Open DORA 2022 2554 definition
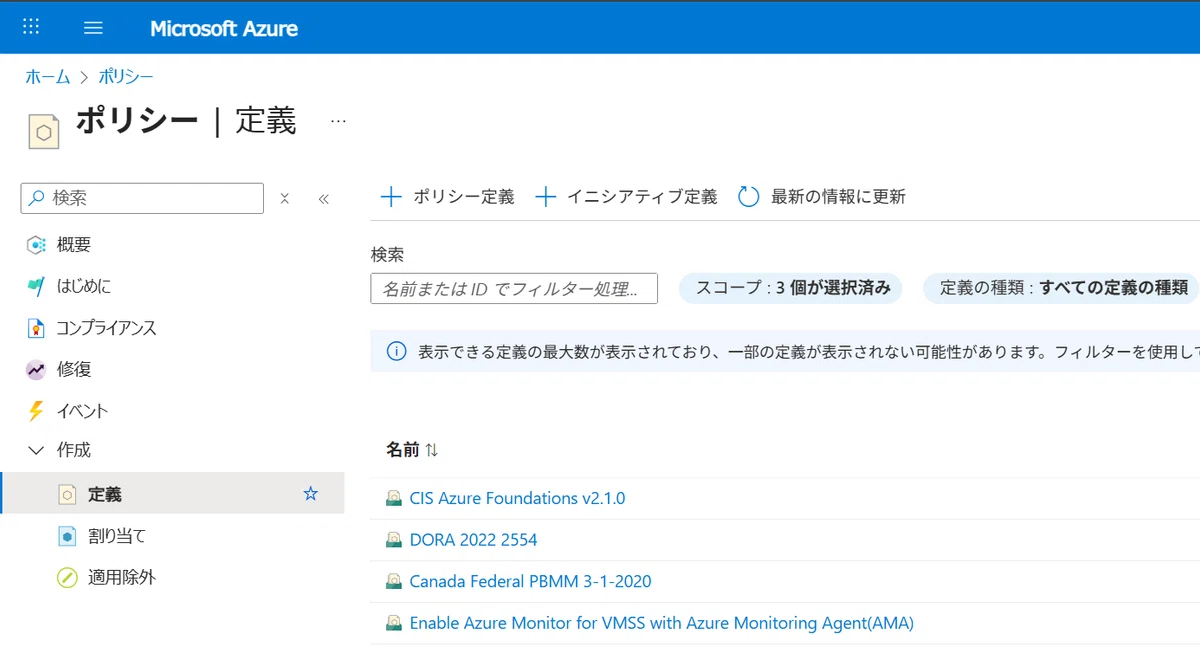 tap(473, 540)
